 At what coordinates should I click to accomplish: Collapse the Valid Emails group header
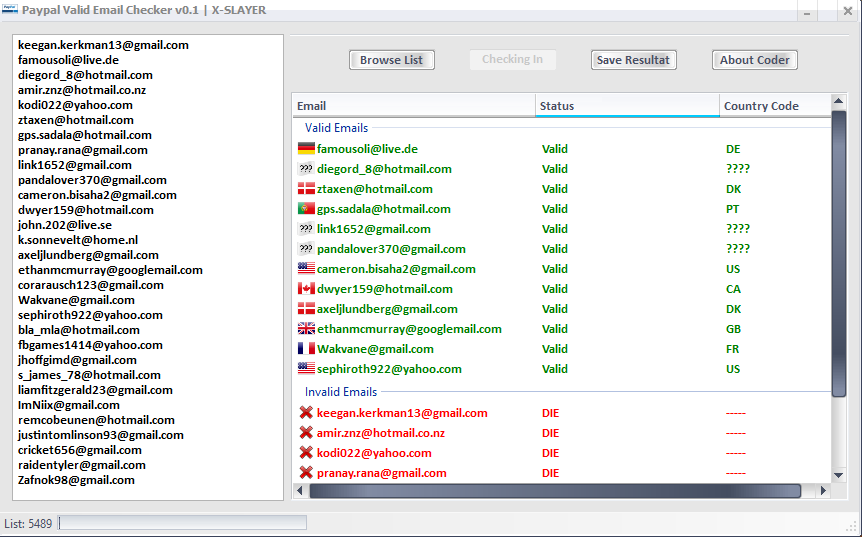pos(336,128)
